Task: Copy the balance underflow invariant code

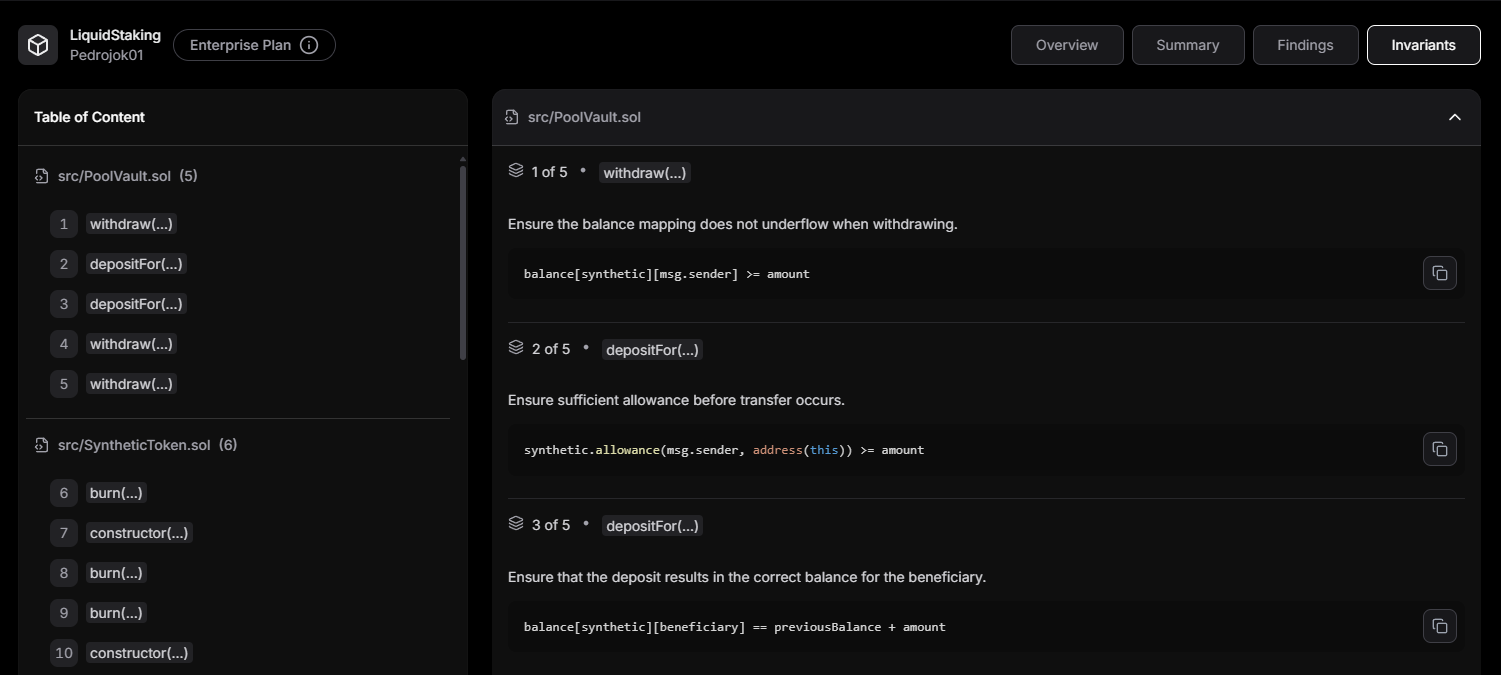Action: click(x=1440, y=273)
